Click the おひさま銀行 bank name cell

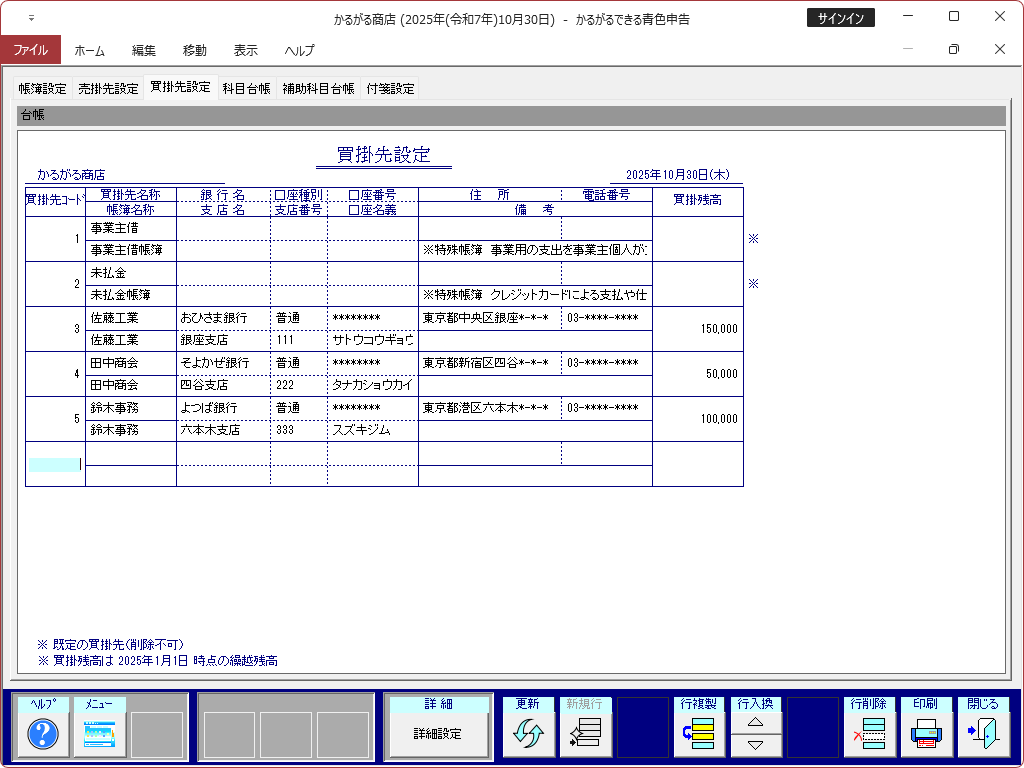click(222, 318)
